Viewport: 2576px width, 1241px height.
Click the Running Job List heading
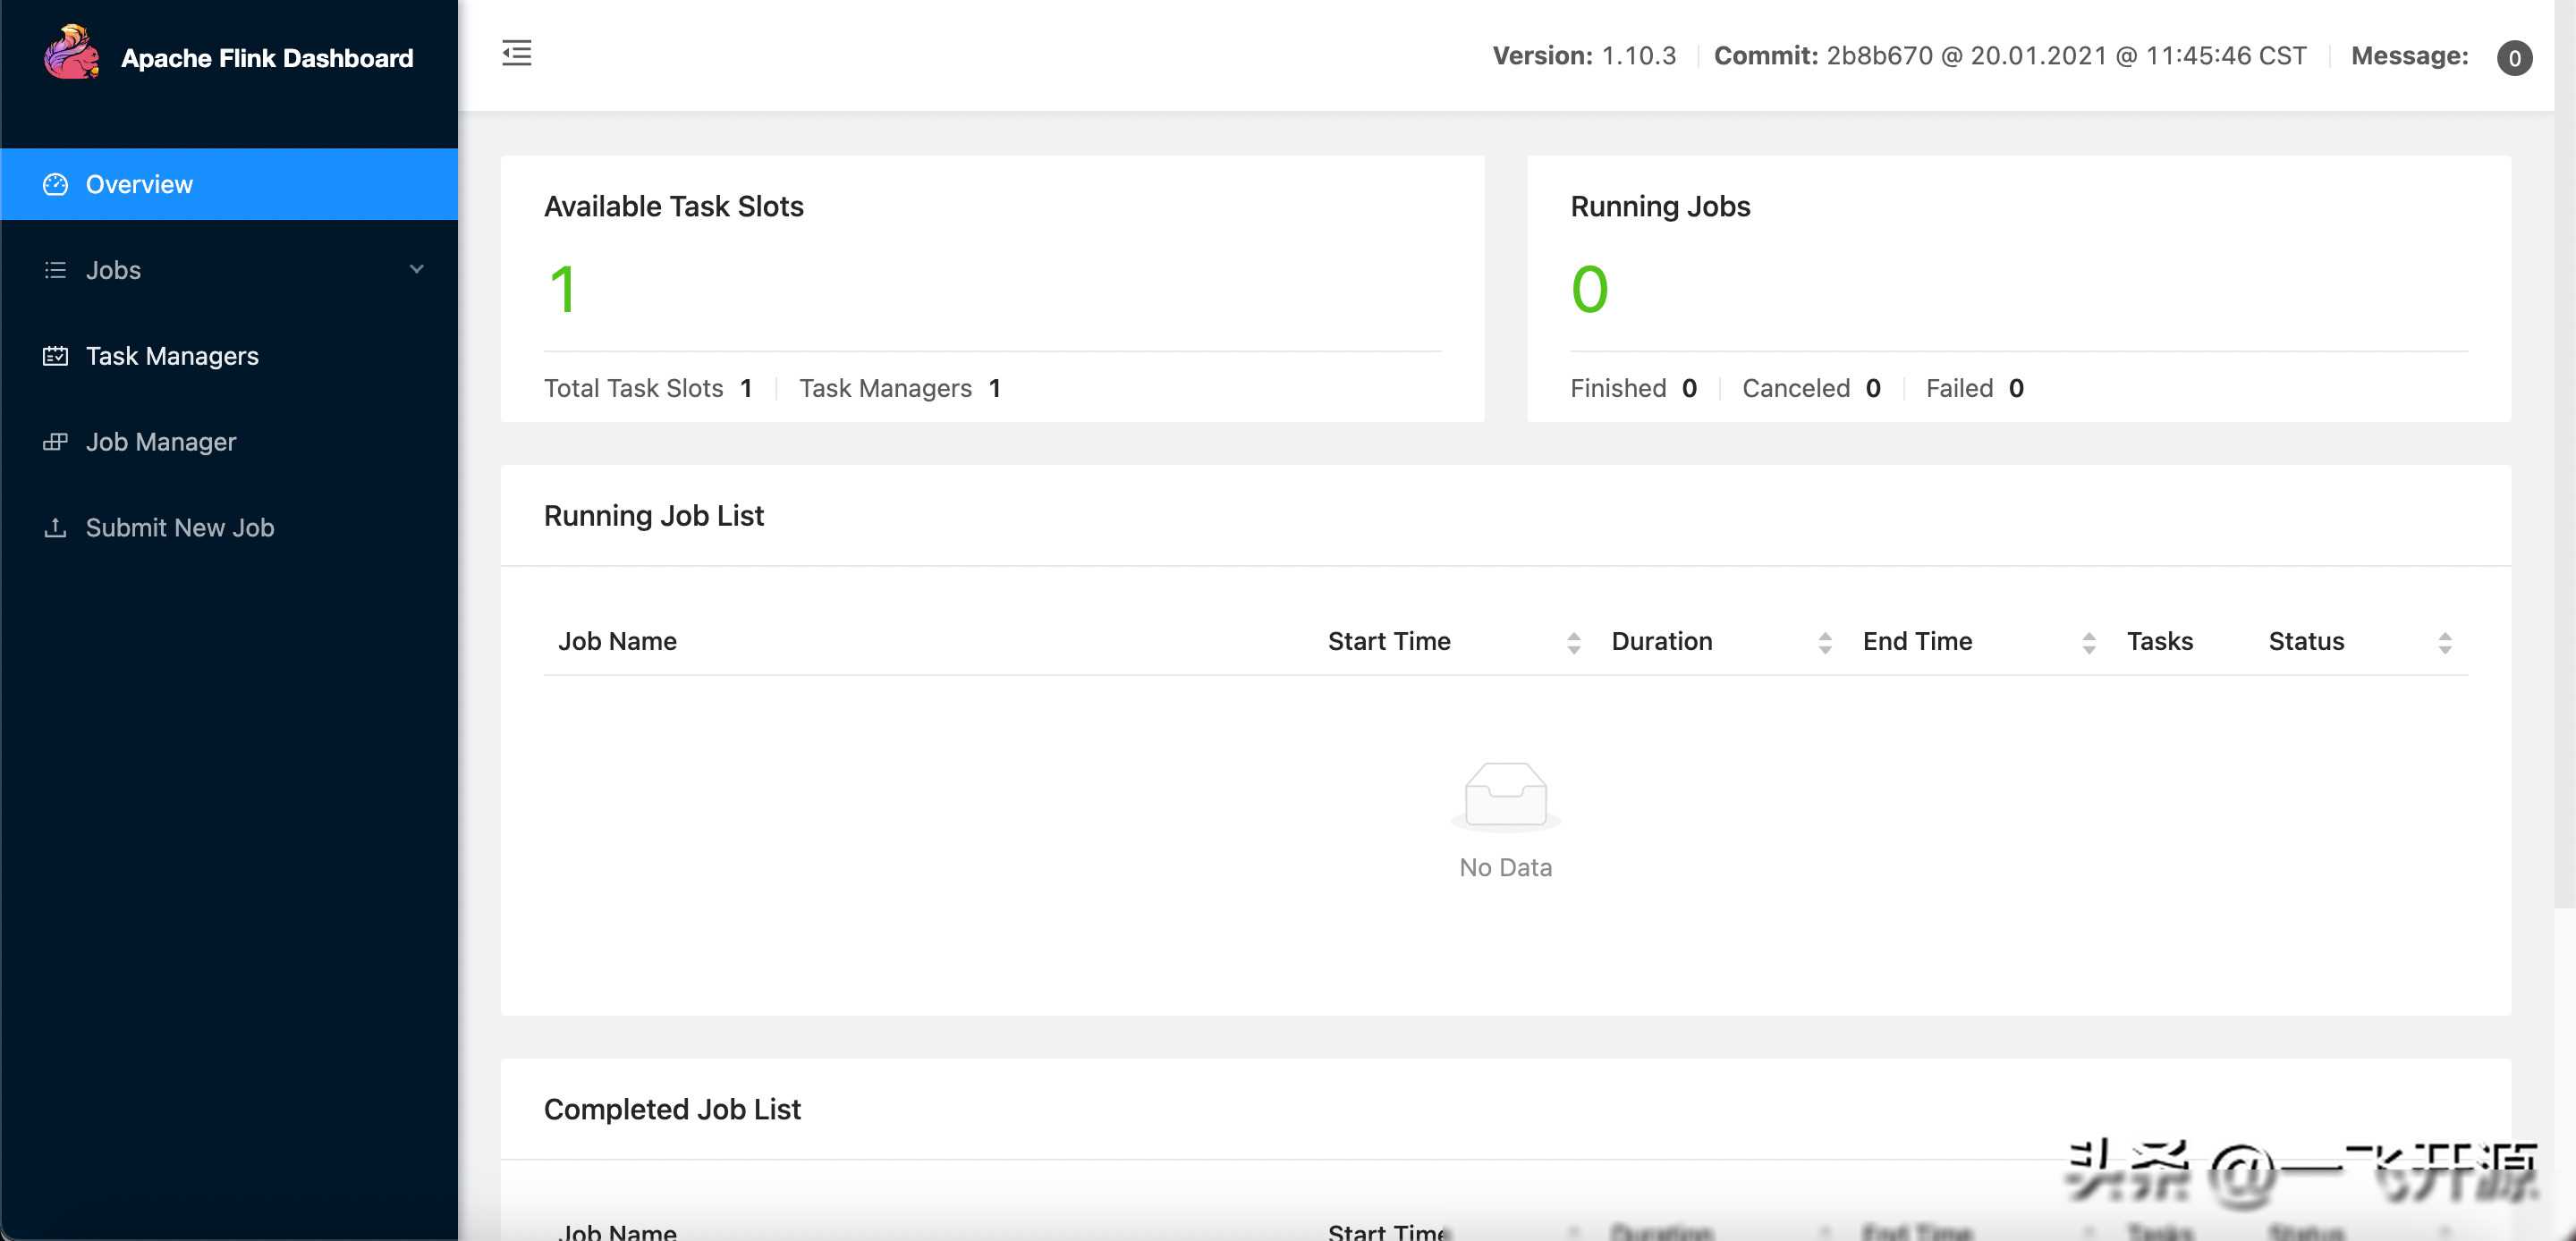(653, 516)
